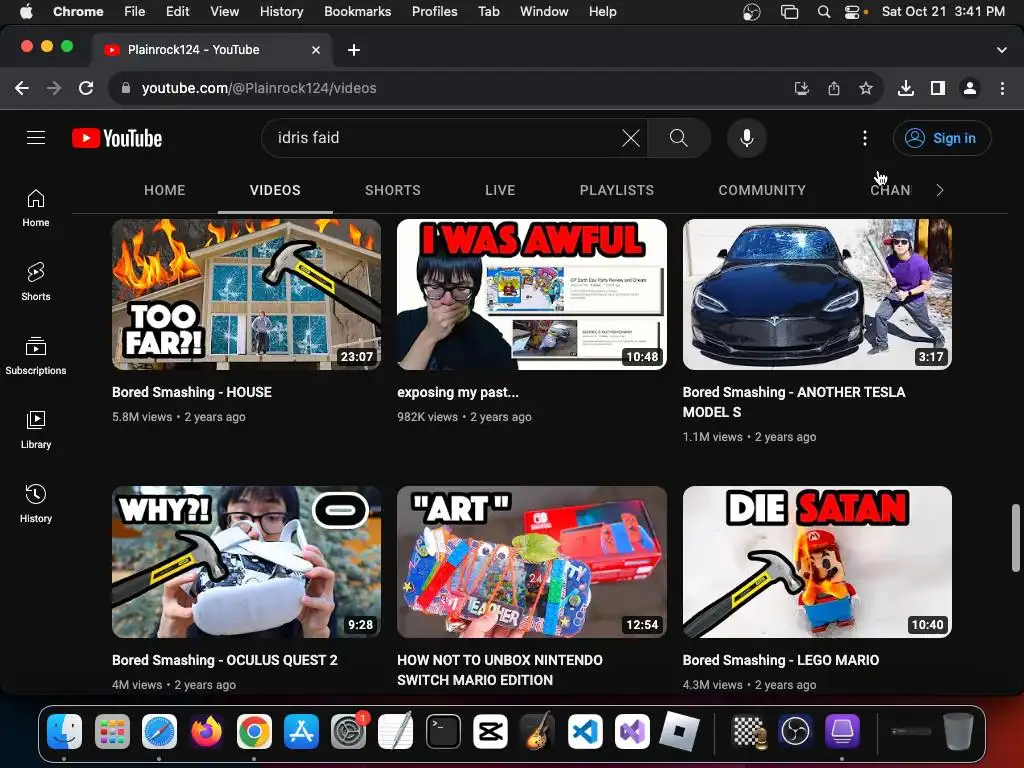Image resolution: width=1024 pixels, height=768 pixels.
Task: Open the Tesla Model S video thumbnail
Action: point(817,295)
